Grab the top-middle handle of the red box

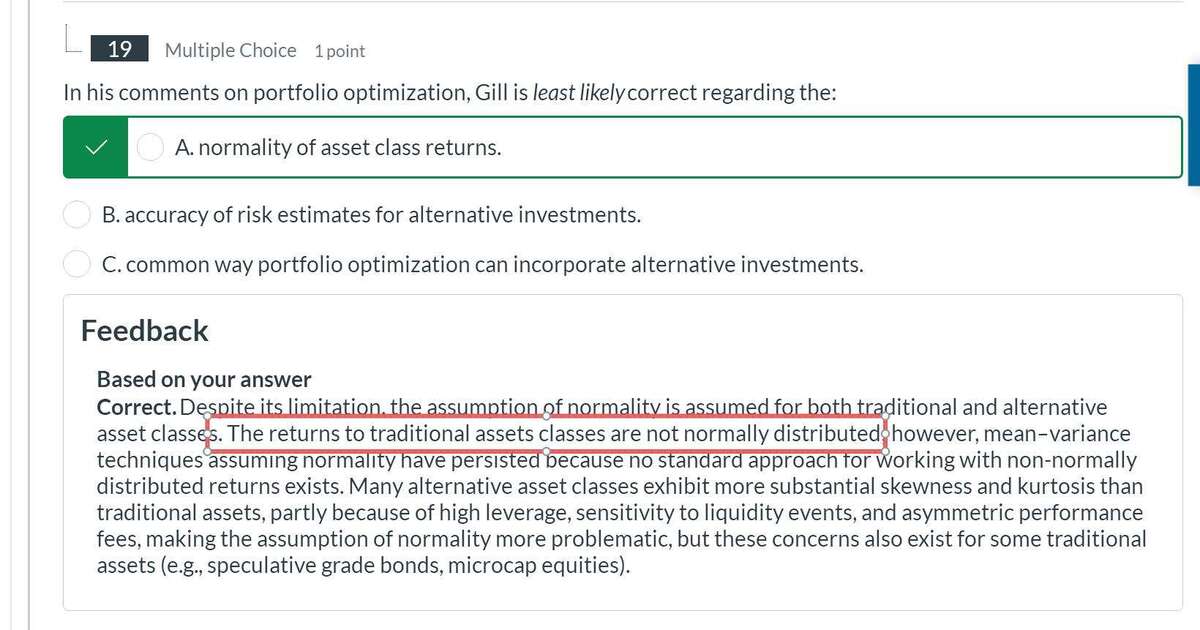546,416
